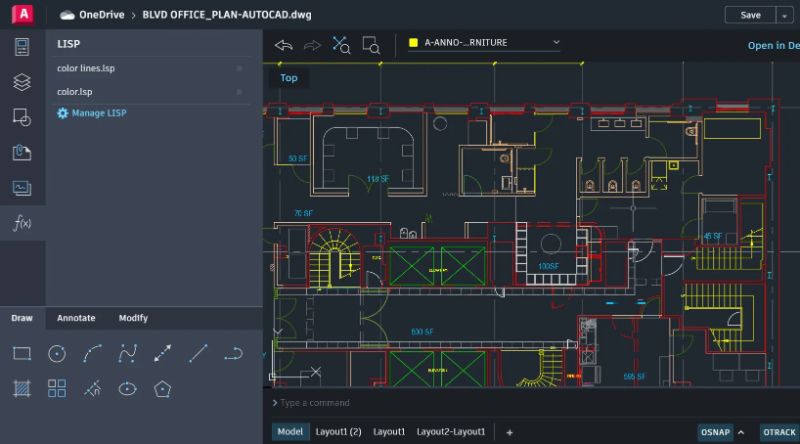The image size is (800, 444).
Task: Open options for color.lsp
Action: (239, 92)
